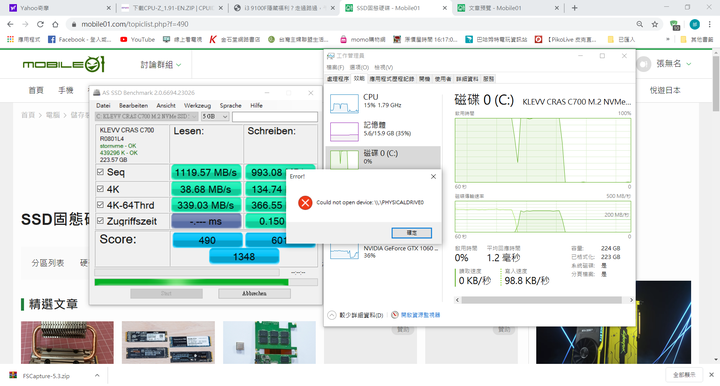Switch to Task Manager performance tab
The width and height of the screenshot is (720, 386).
pyautogui.click(x=359, y=78)
